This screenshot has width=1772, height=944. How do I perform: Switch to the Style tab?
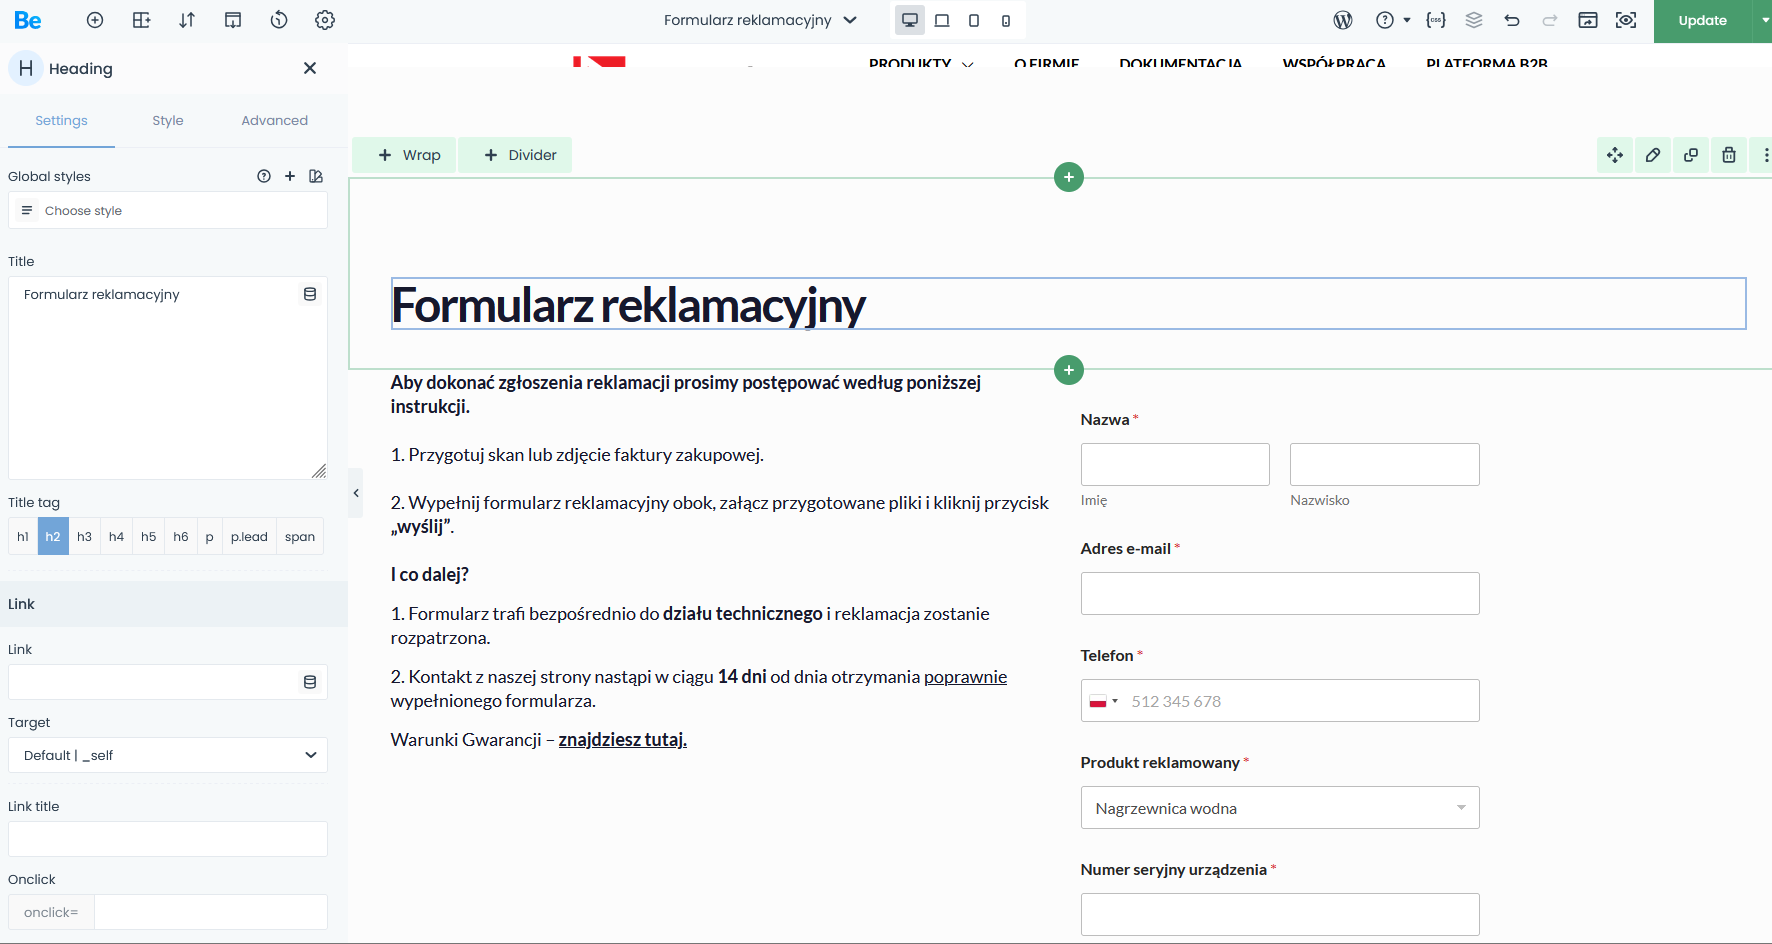coord(168,120)
